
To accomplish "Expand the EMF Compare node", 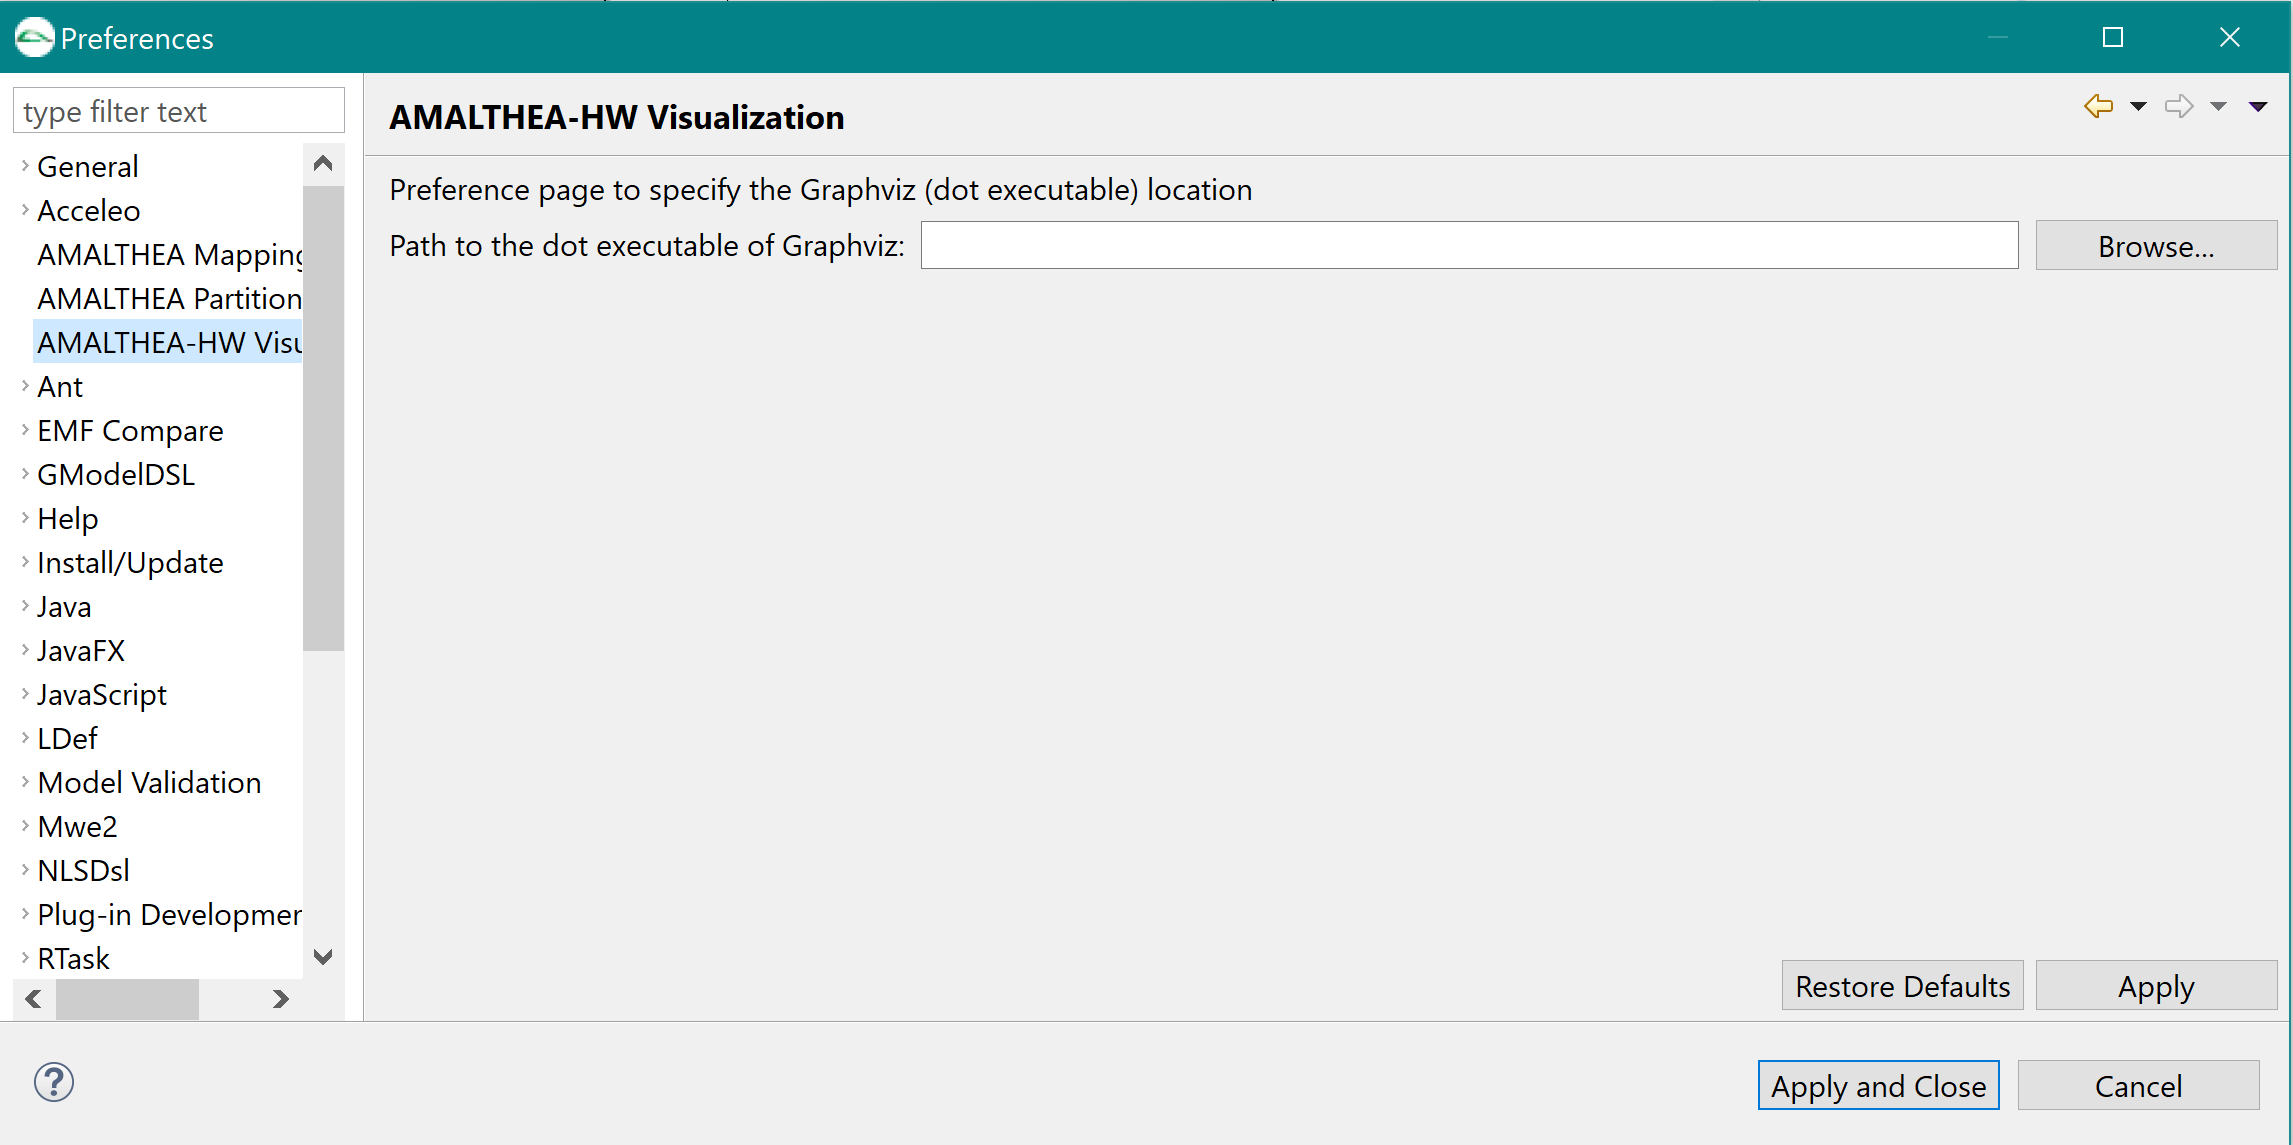I will pos(25,430).
